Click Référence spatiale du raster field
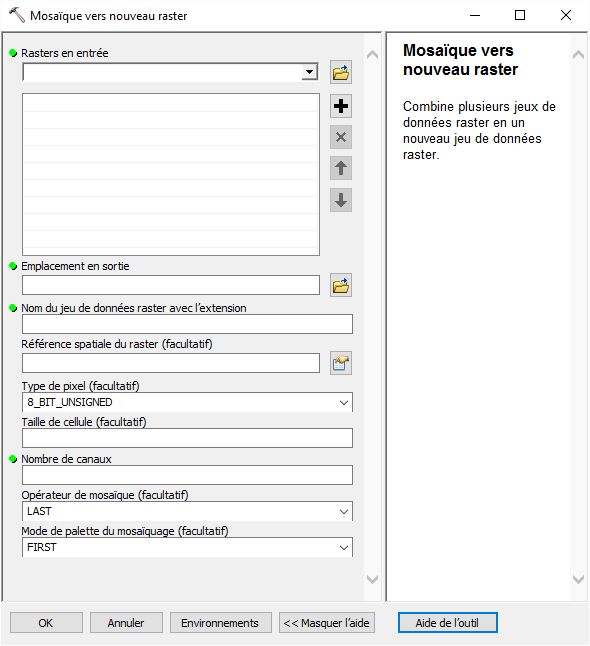 click(x=171, y=363)
